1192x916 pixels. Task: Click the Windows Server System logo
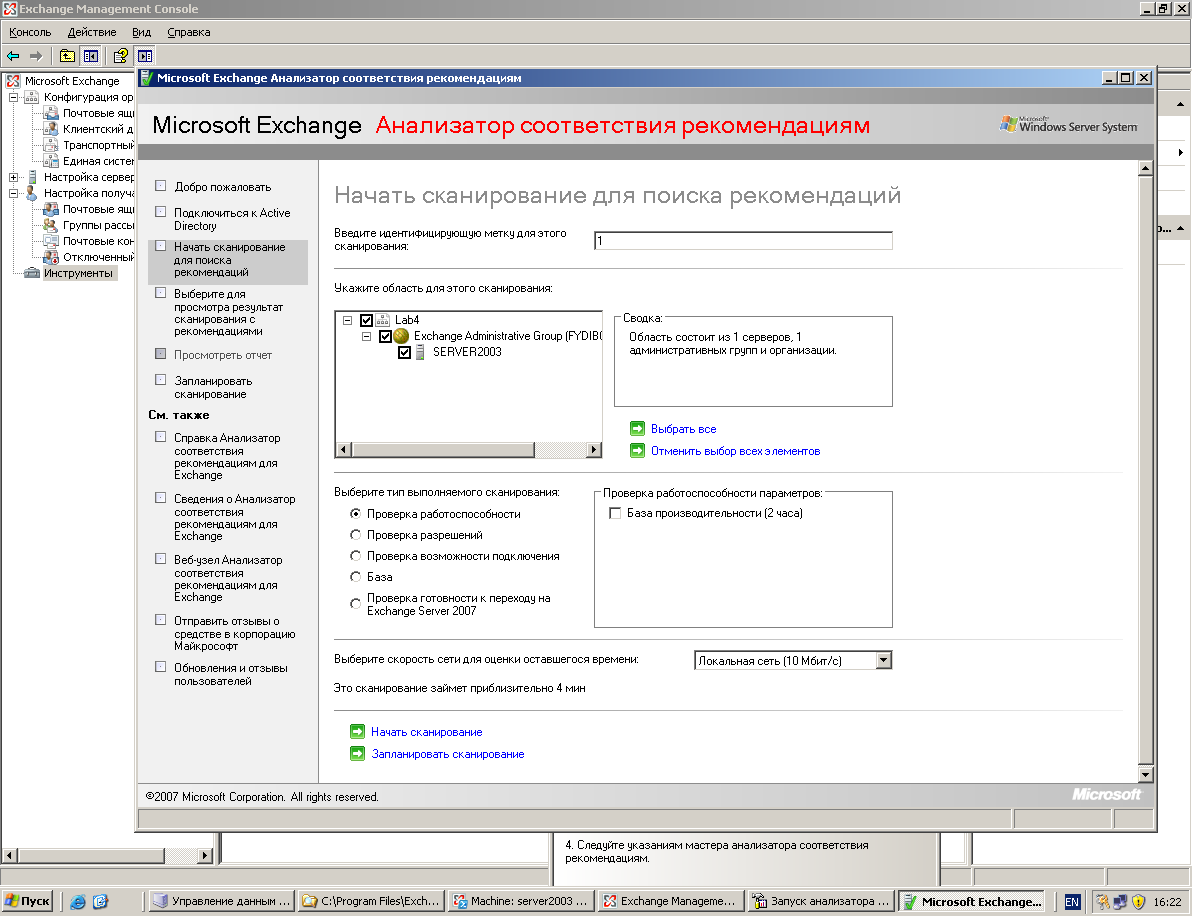coord(1069,125)
